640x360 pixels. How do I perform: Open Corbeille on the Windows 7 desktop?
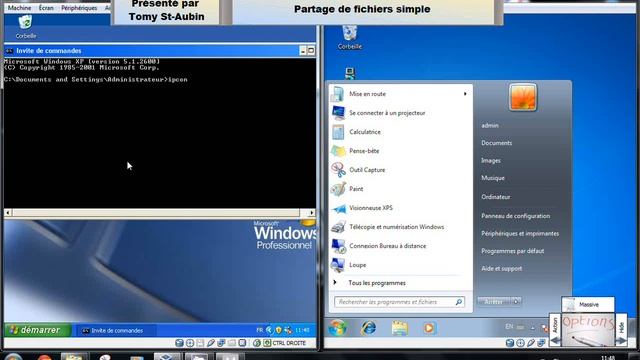coord(350,37)
